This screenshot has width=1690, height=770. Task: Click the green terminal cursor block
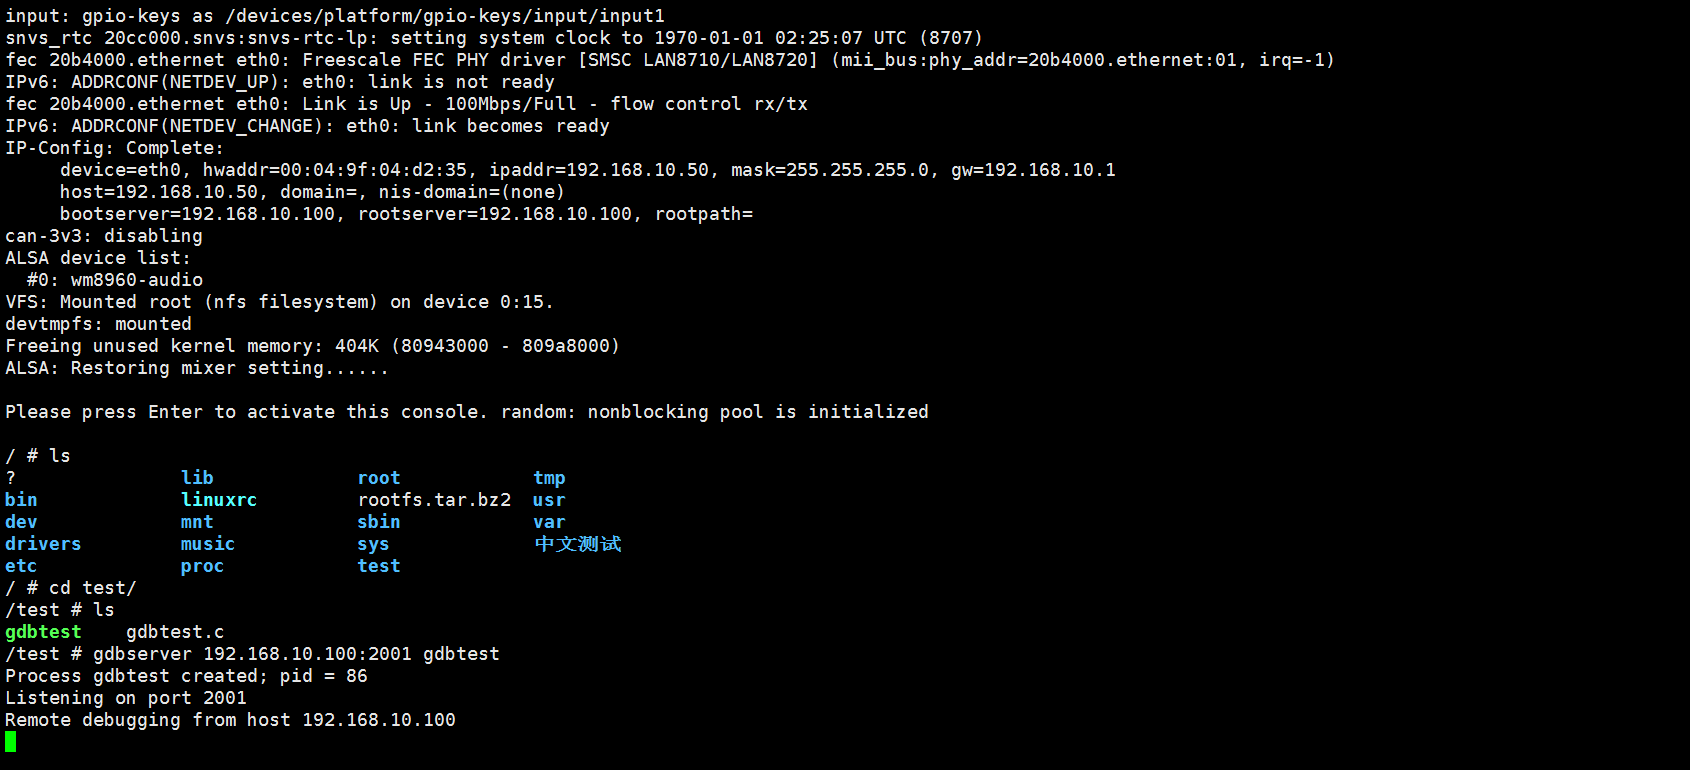[10, 741]
